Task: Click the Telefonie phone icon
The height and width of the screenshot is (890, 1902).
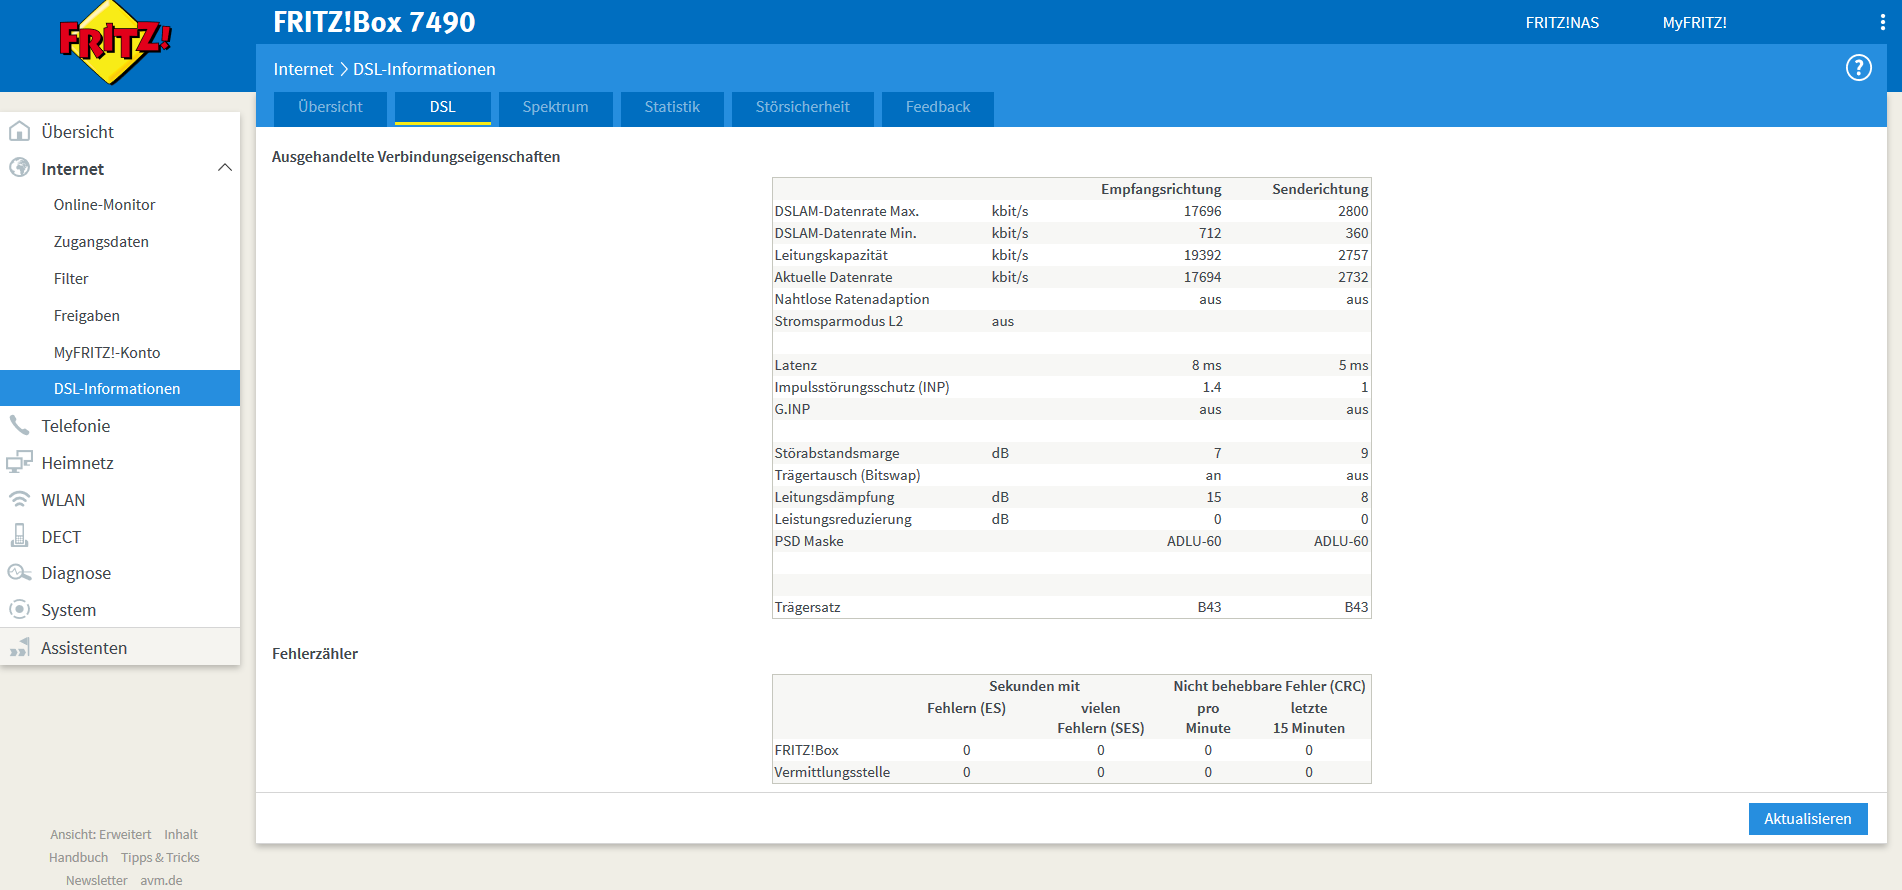Action: (19, 425)
